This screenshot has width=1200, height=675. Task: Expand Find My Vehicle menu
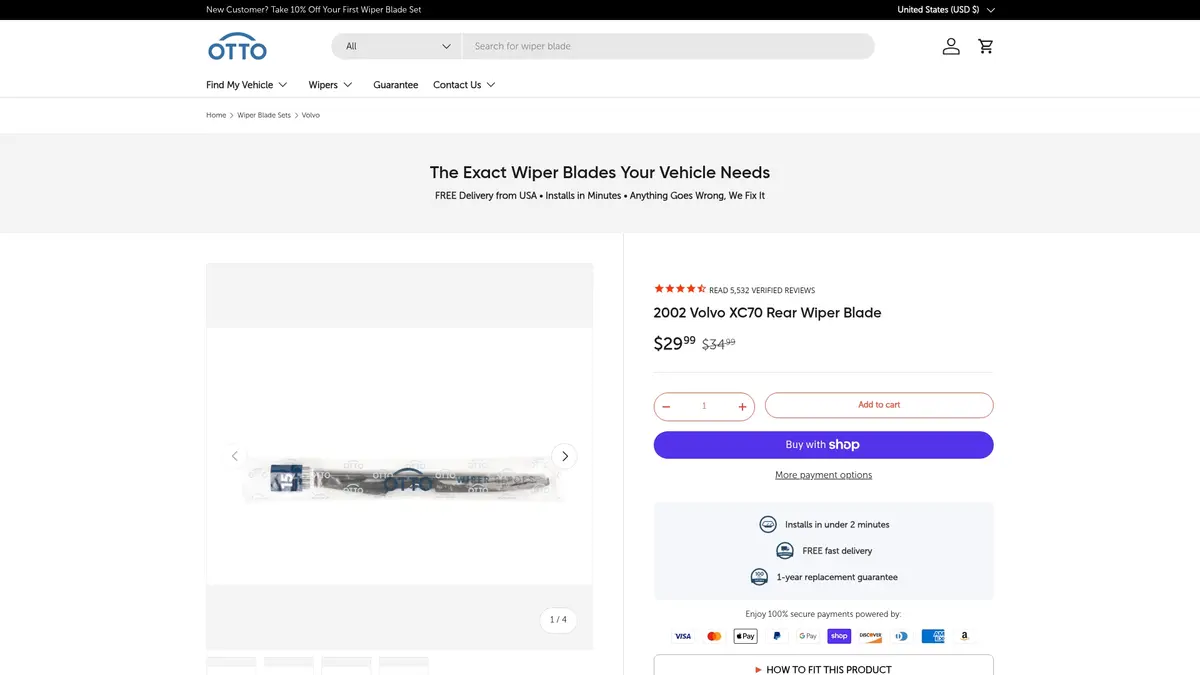click(247, 85)
